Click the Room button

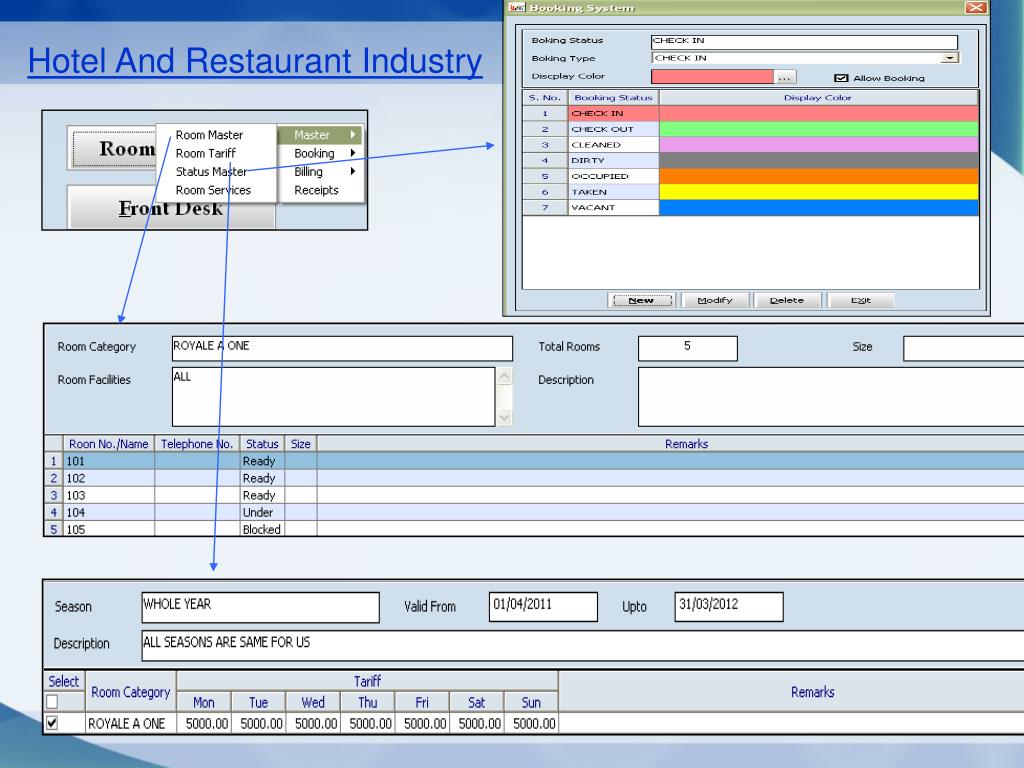(x=114, y=148)
